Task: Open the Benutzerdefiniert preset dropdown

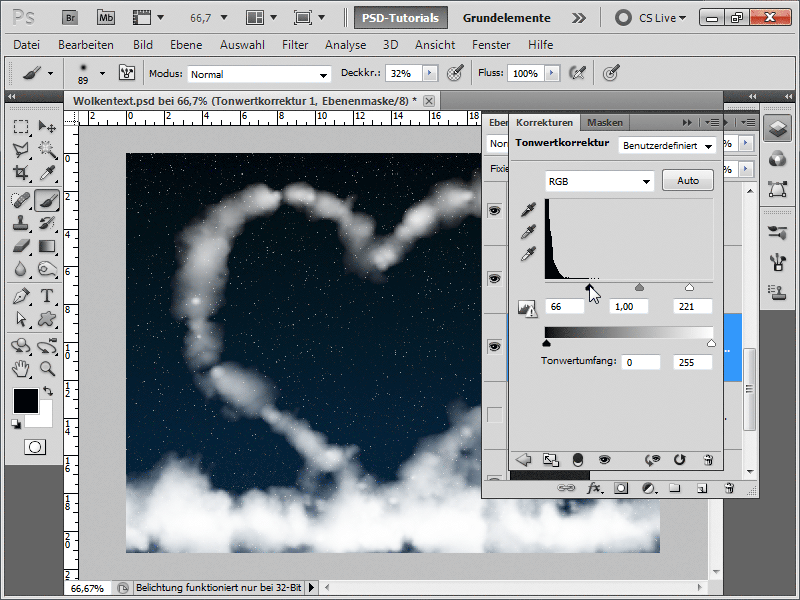Action: click(667, 146)
